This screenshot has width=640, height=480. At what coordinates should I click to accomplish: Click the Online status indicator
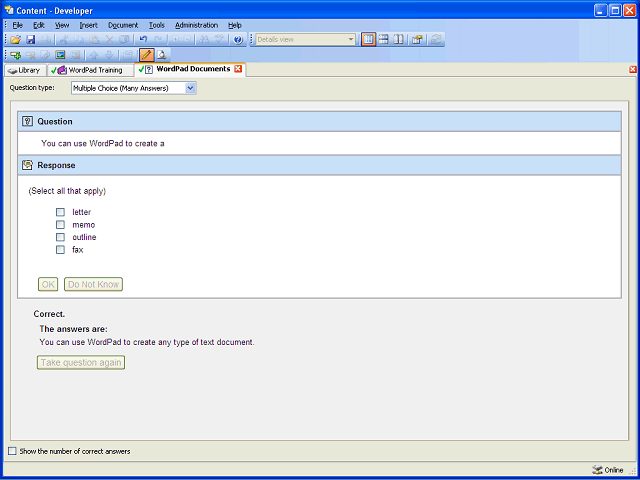click(608, 470)
